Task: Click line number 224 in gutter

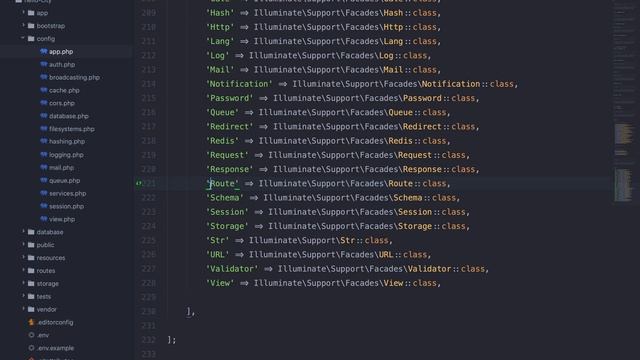Action: coord(148,226)
